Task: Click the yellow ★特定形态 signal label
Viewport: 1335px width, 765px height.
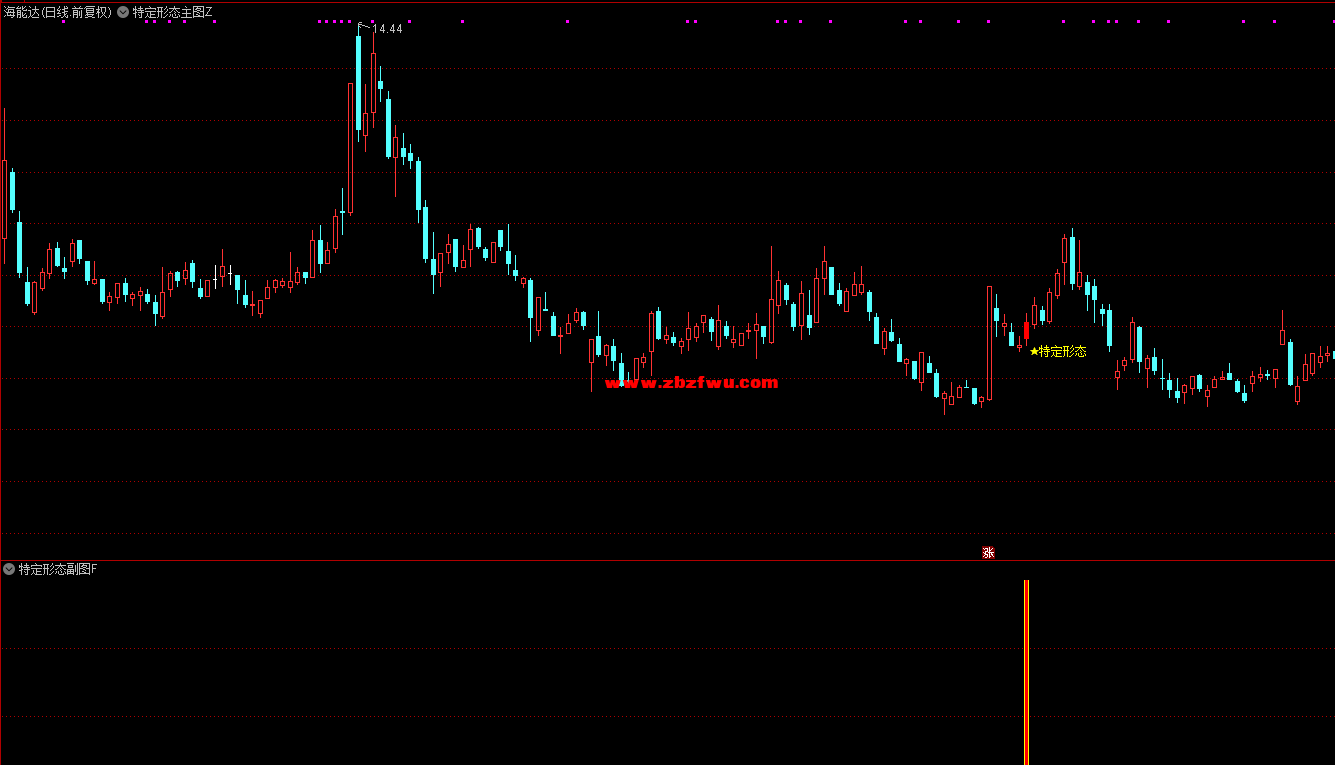Action: 1058,351
